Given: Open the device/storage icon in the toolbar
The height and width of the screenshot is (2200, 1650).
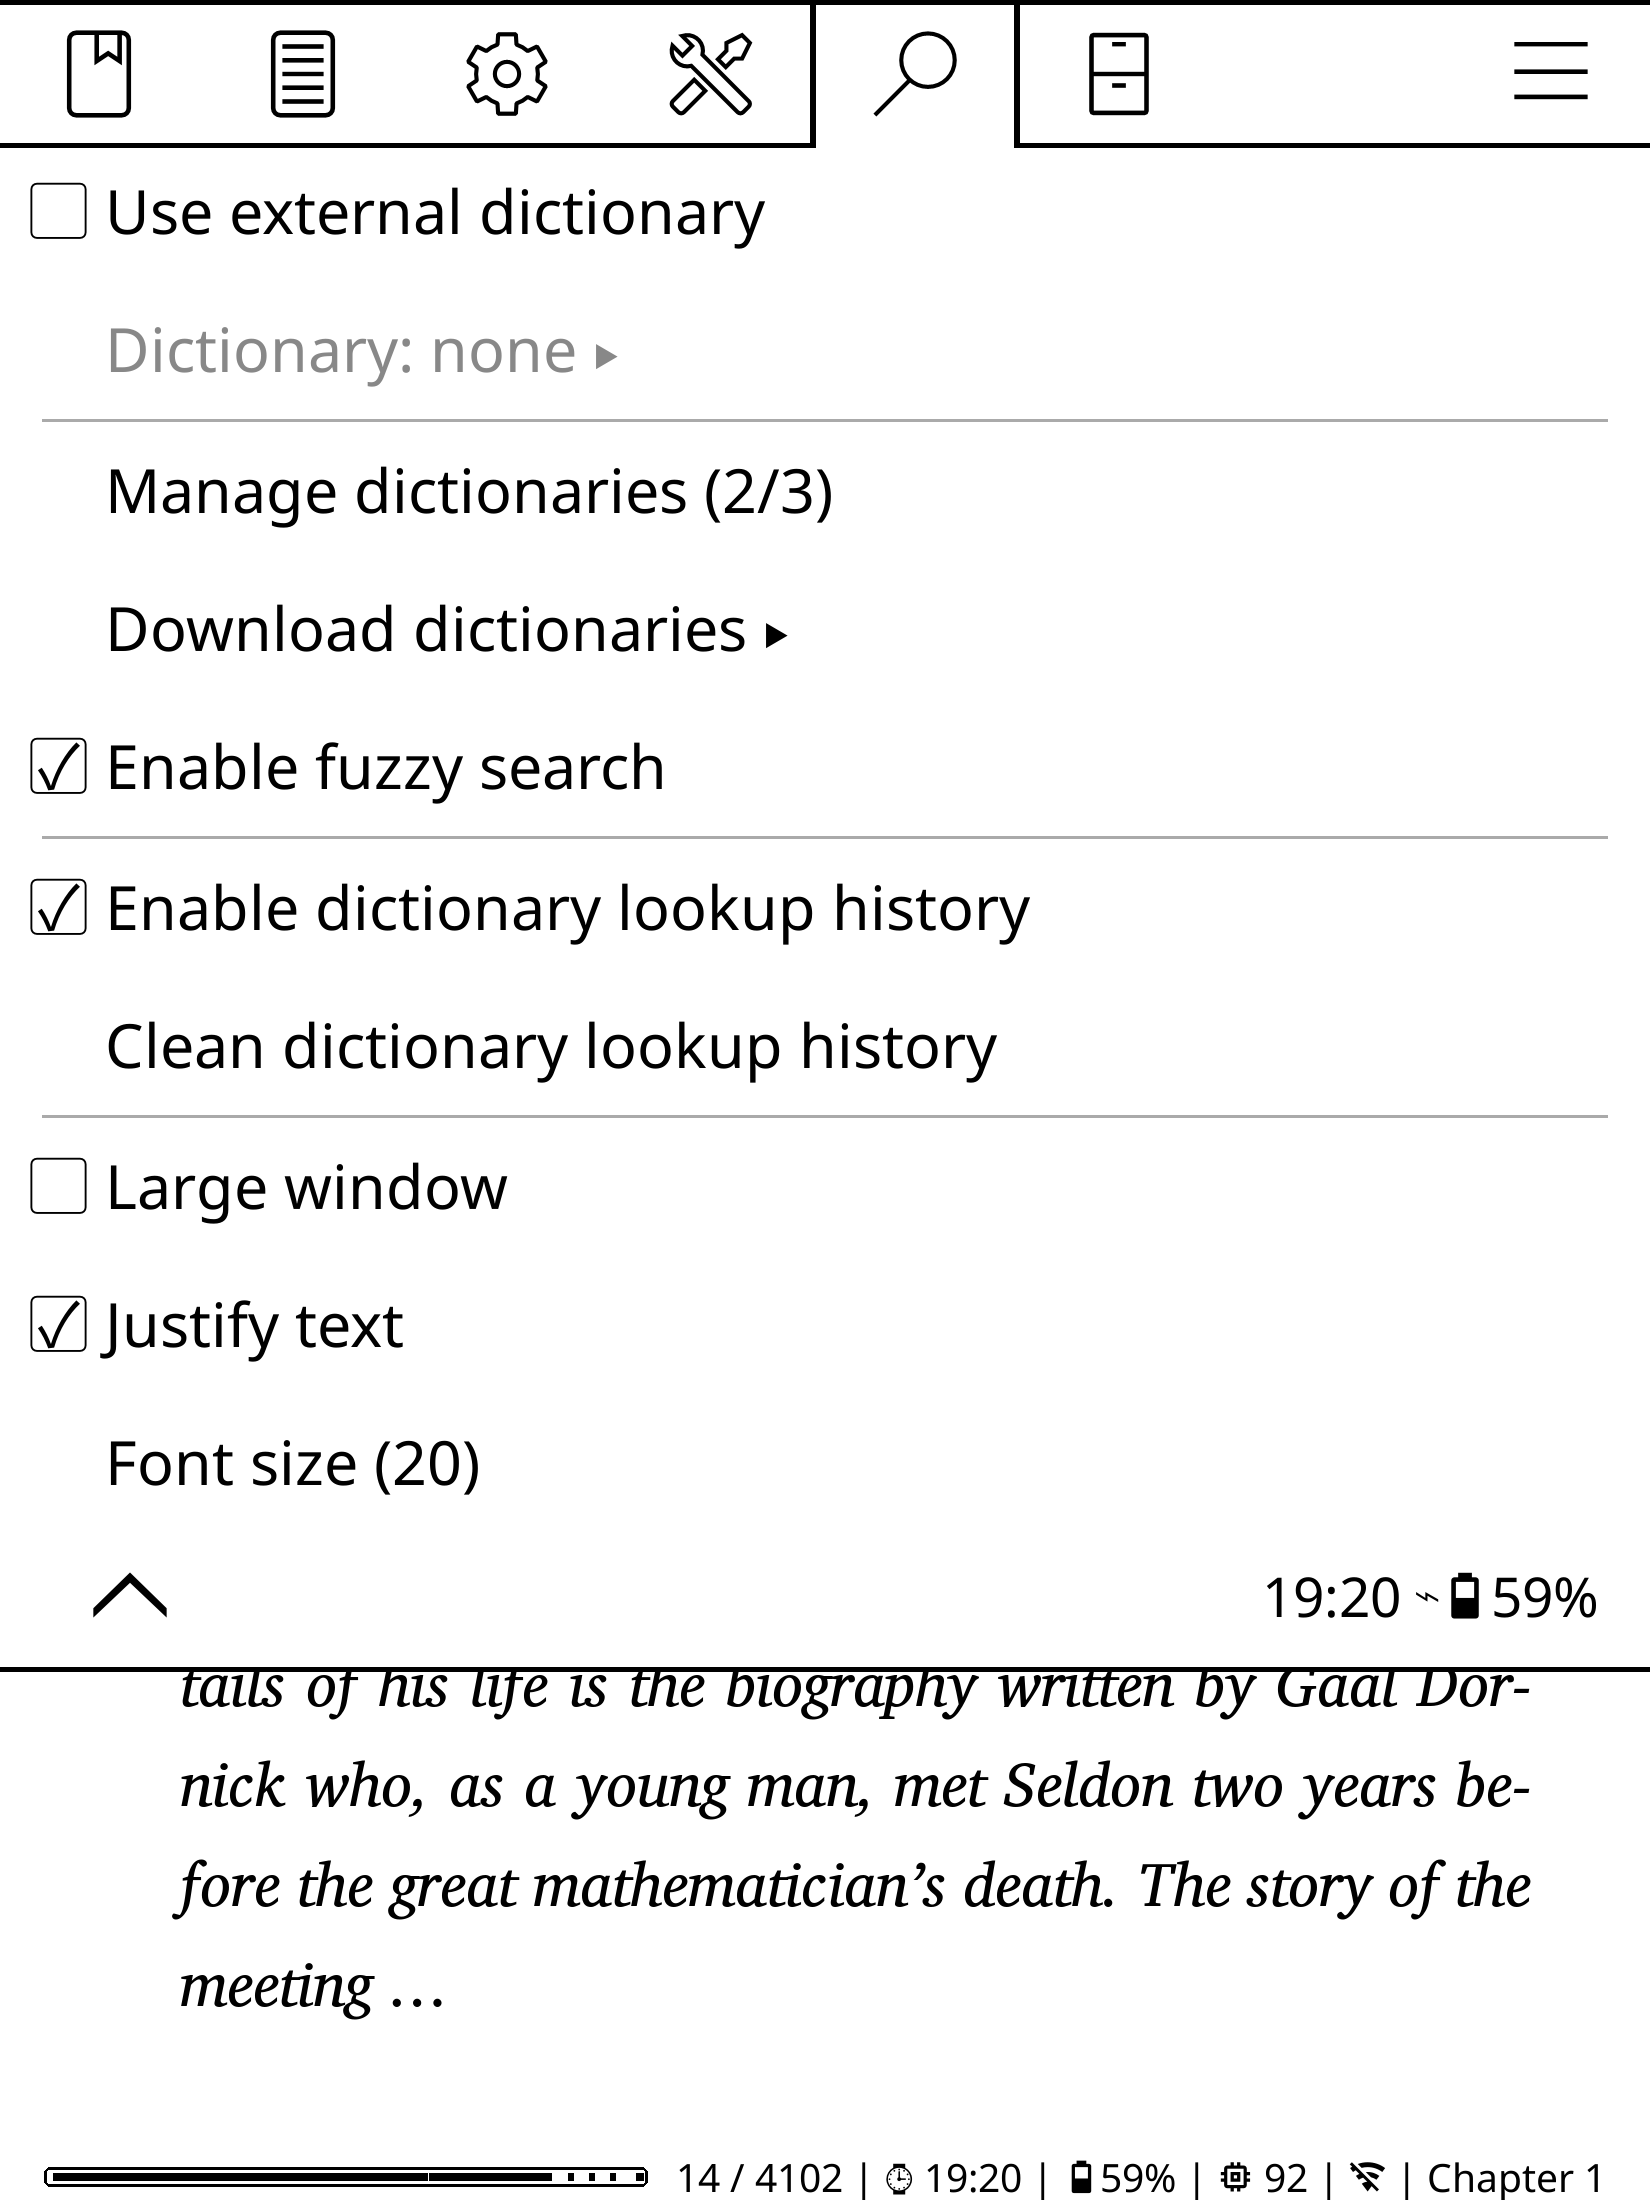Looking at the screenshot, I should (x=1120, y=75).
